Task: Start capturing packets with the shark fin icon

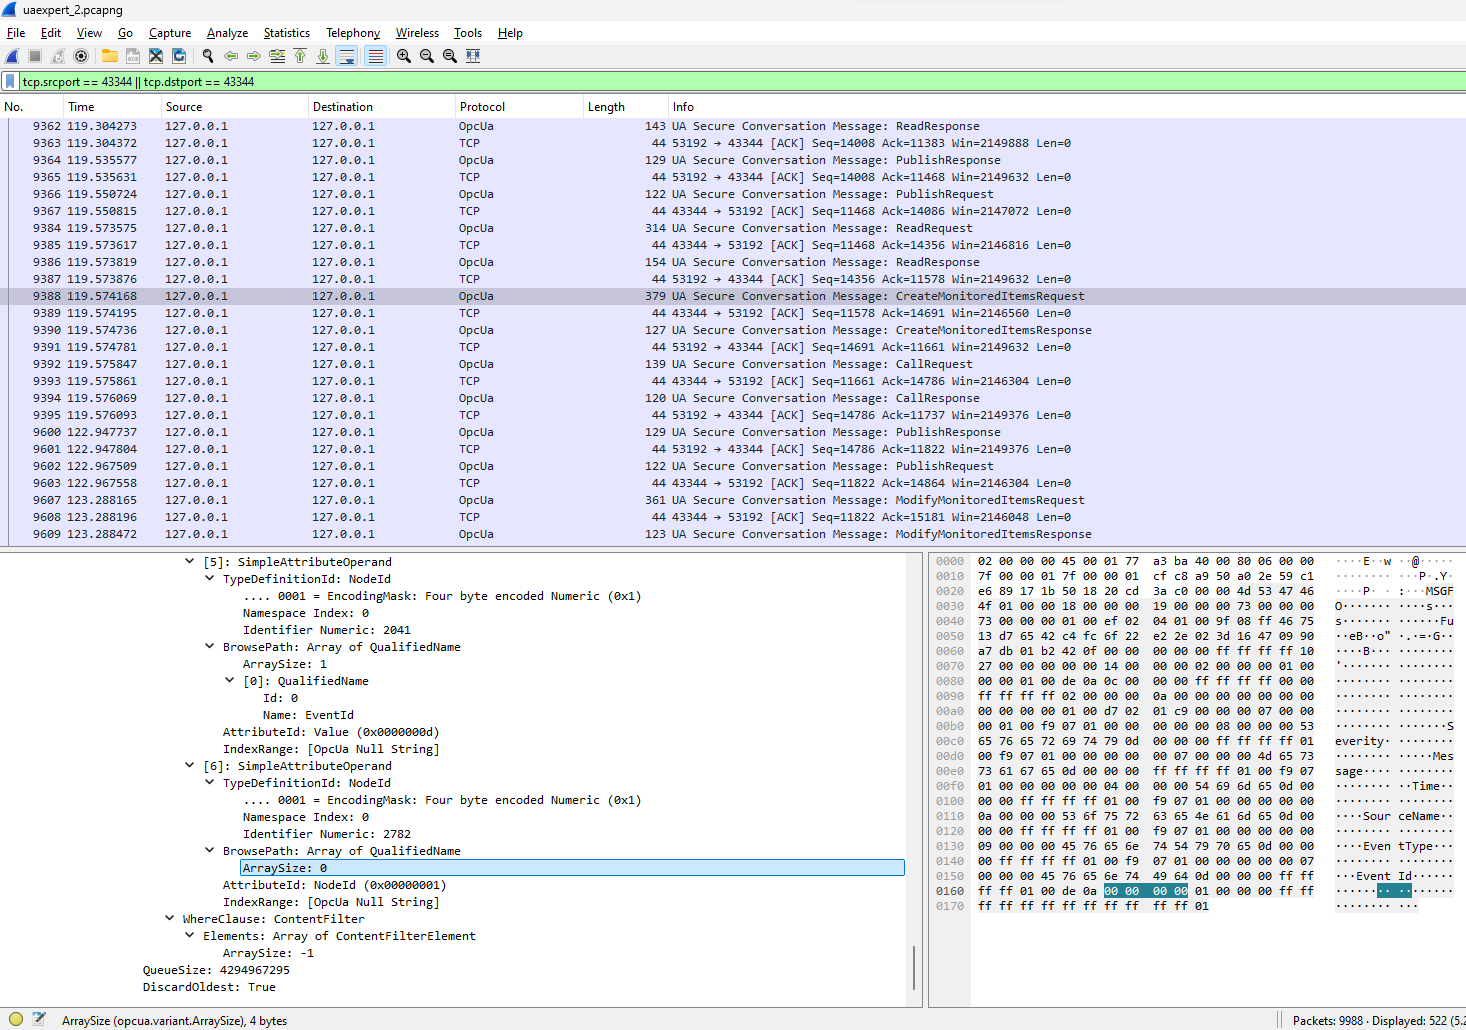Action: 12,56
